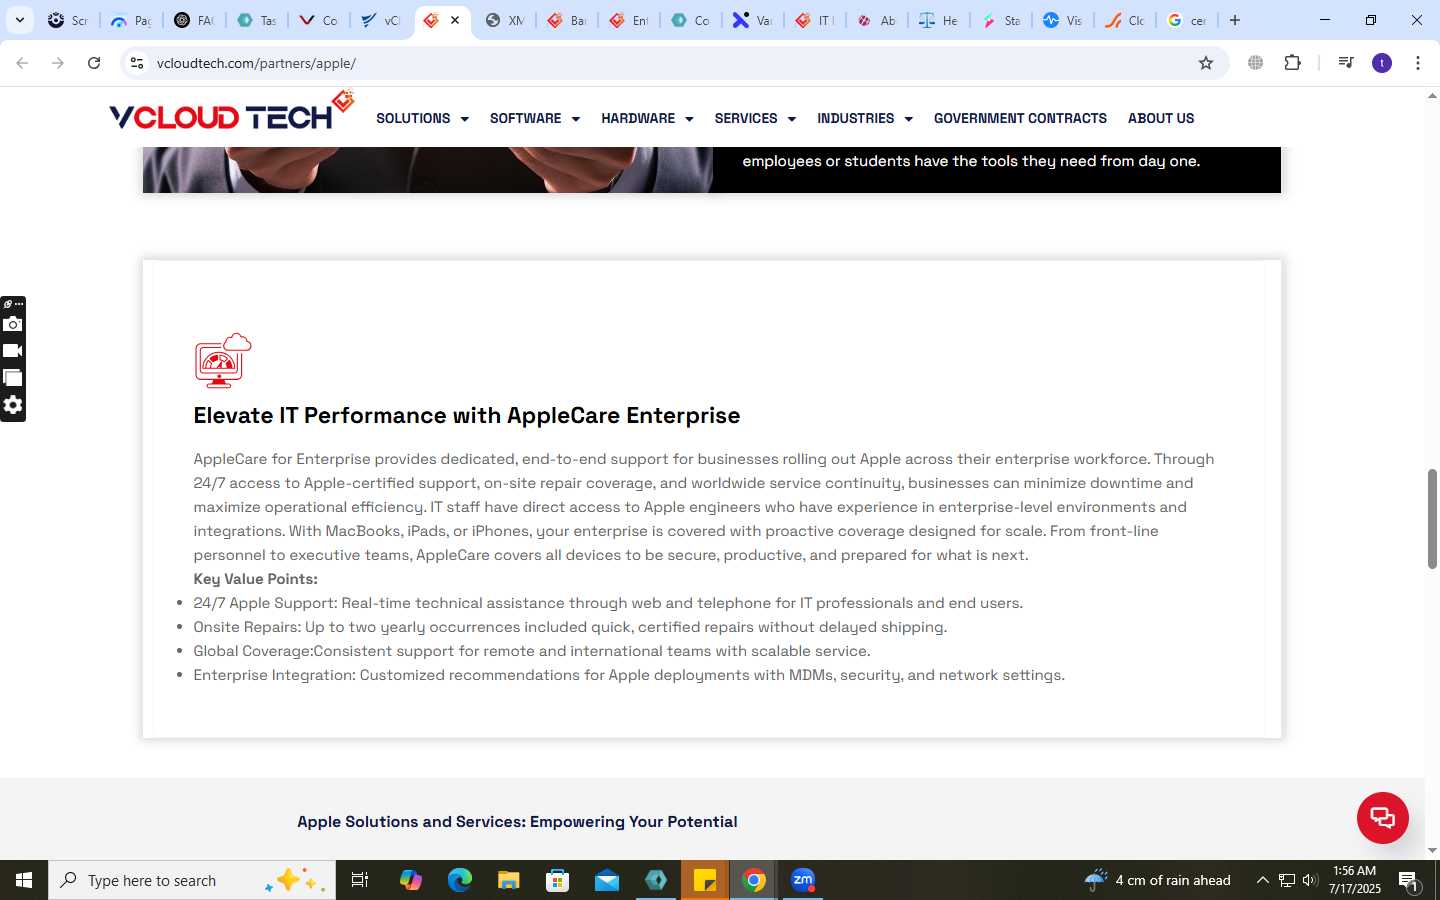Open Microsoft Store from the taskbar

[558, 880]
